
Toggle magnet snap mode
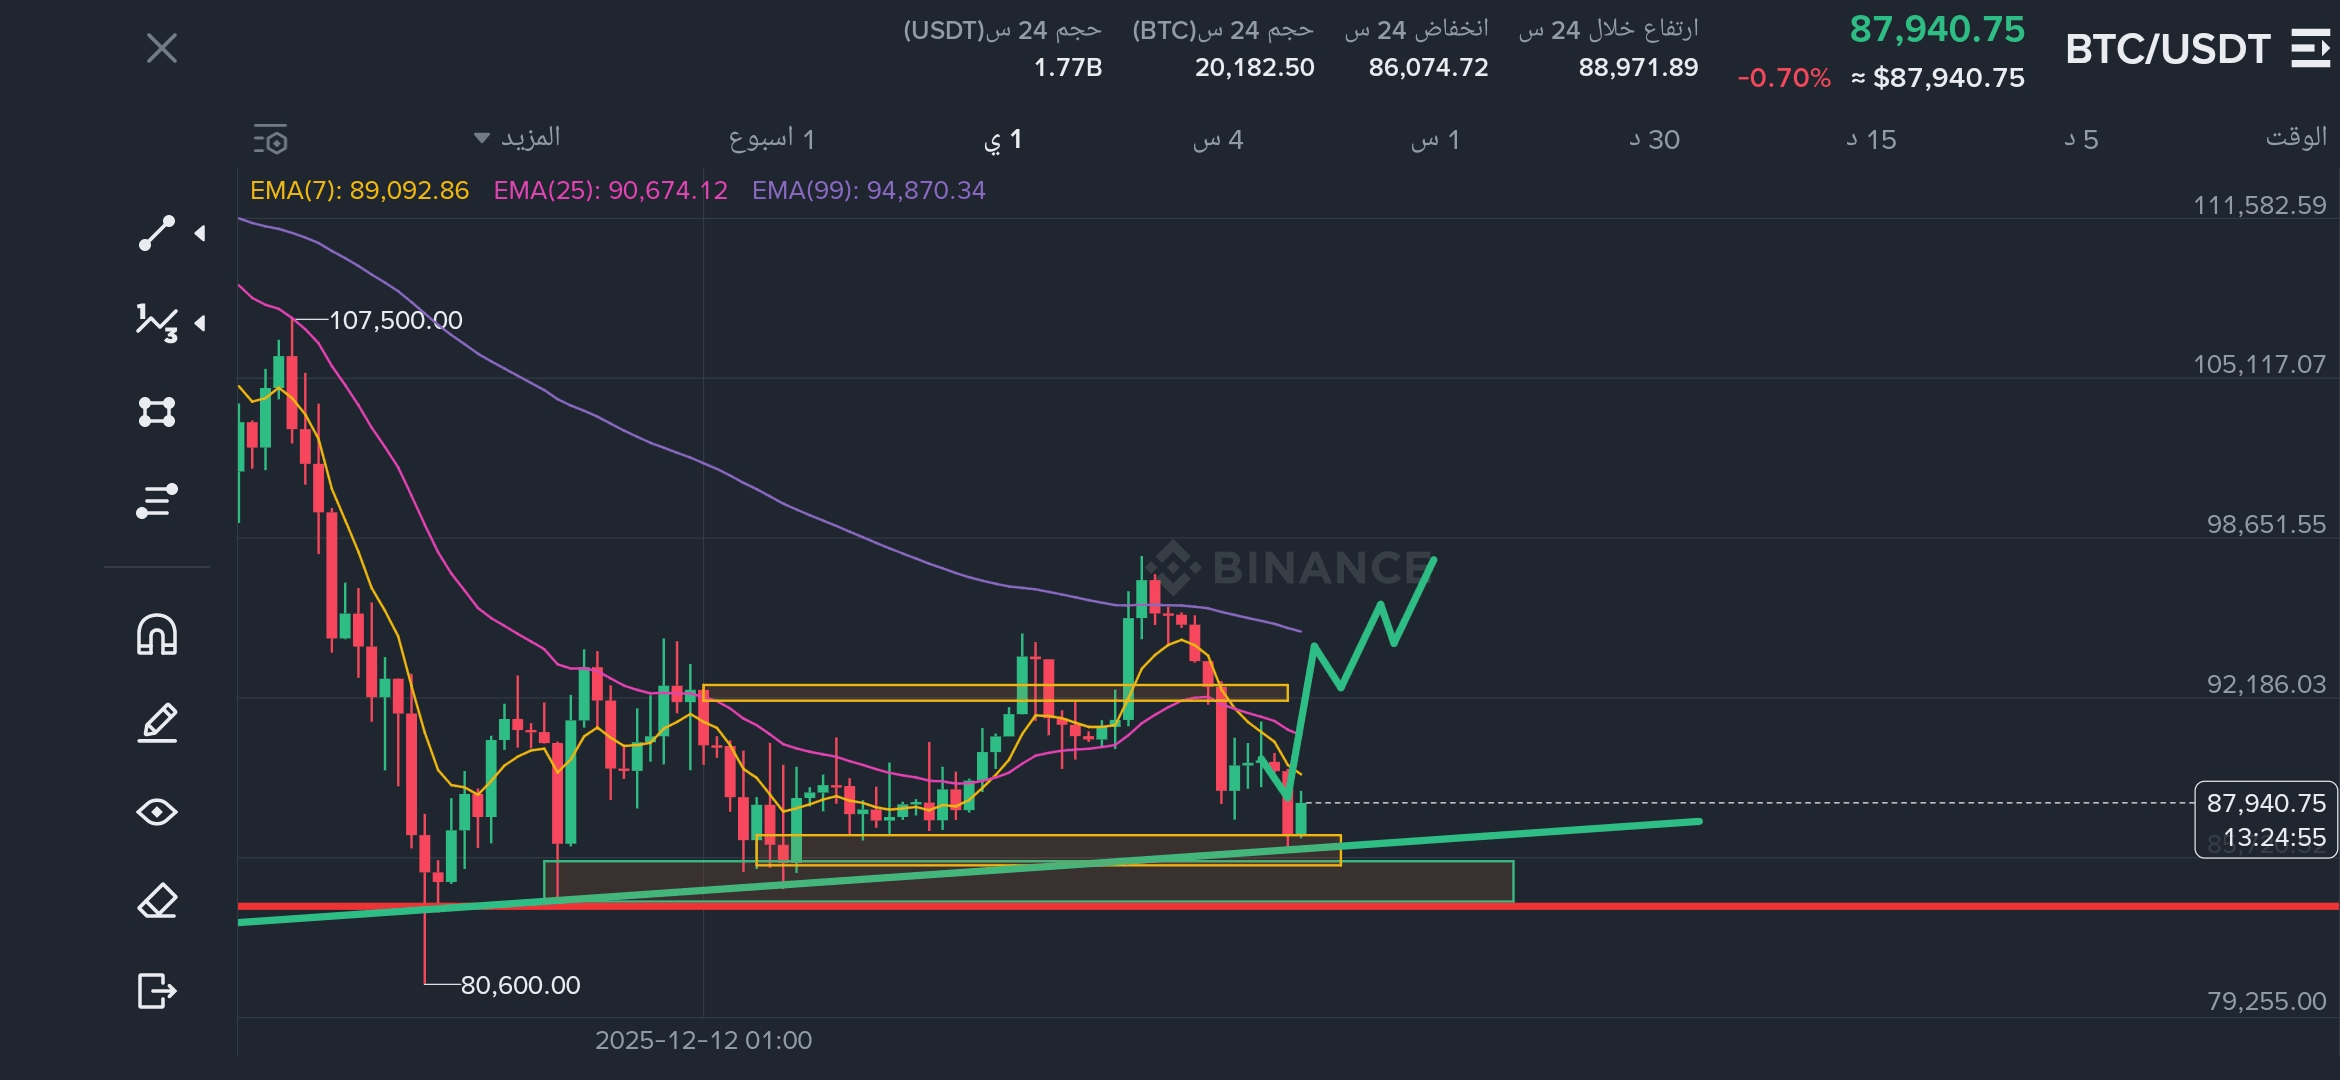pyautogui.click(x=156, y=635)
